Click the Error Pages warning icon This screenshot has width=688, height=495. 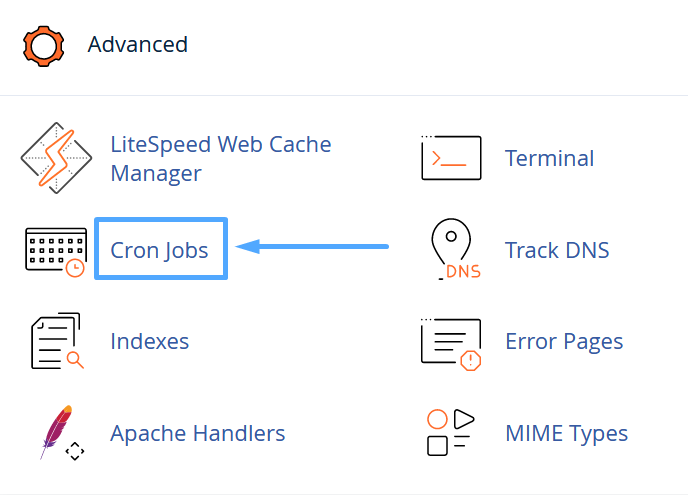tap(451, 341)
